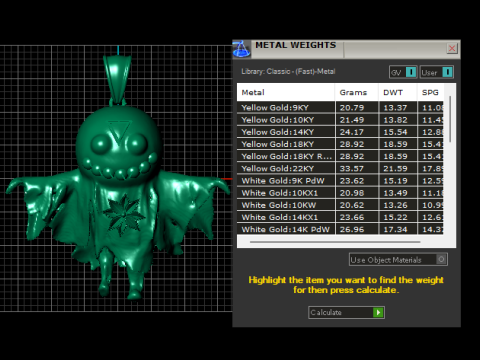Select the White Gold:14KX1 row

(340, 217)
